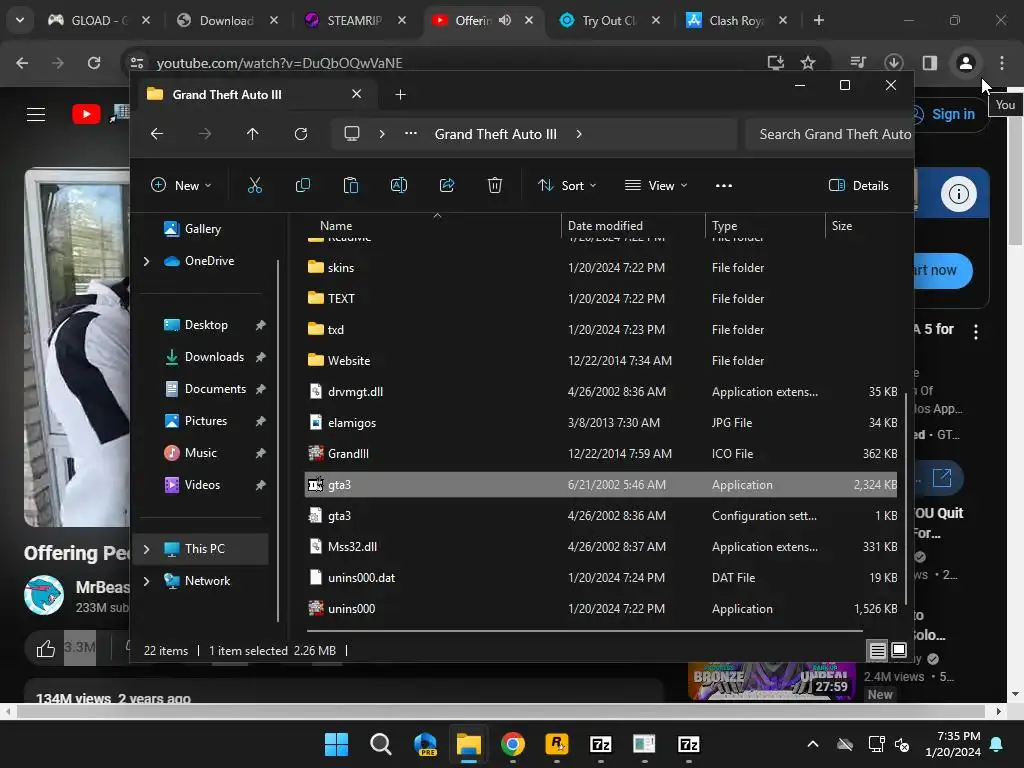Bookmark this page with Chrome star icon
The height and width of the screenshot is (768, 1024).
tap(808, 63)
